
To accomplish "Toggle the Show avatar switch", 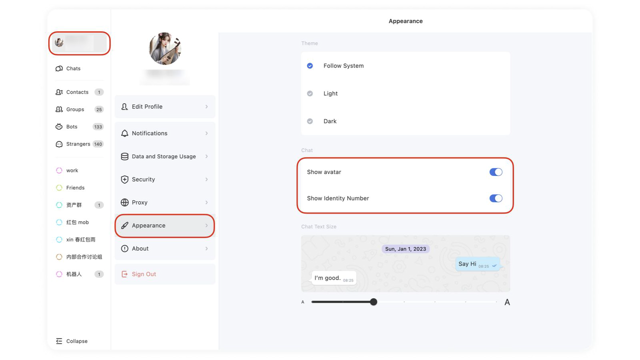I will click(496, 172).
